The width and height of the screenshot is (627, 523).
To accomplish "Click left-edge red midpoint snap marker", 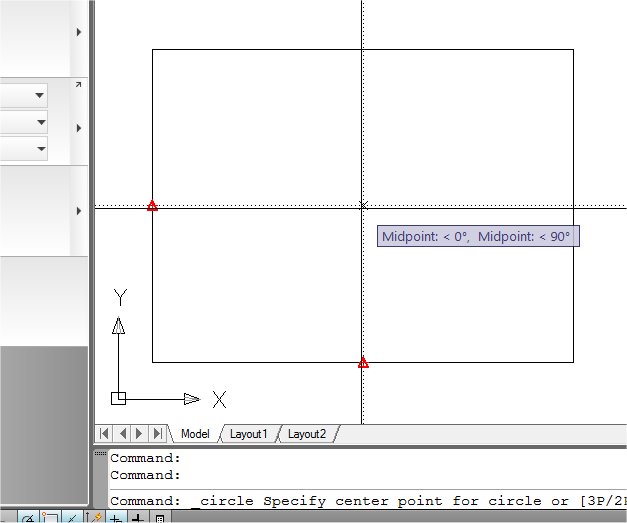I will (x=152, y=206).
